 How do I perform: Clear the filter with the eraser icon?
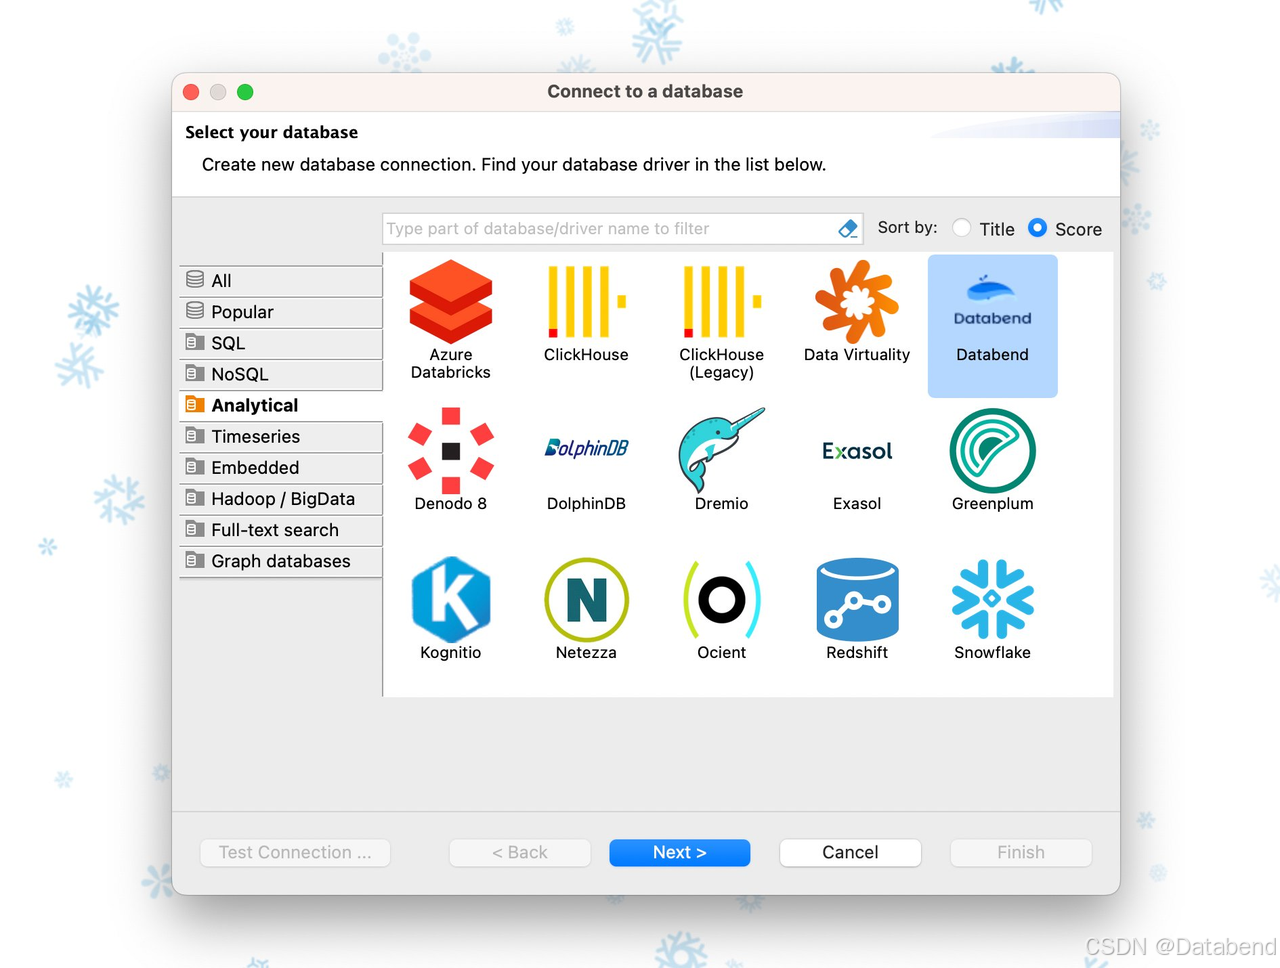pyautogui.click(x=848, y=229)
